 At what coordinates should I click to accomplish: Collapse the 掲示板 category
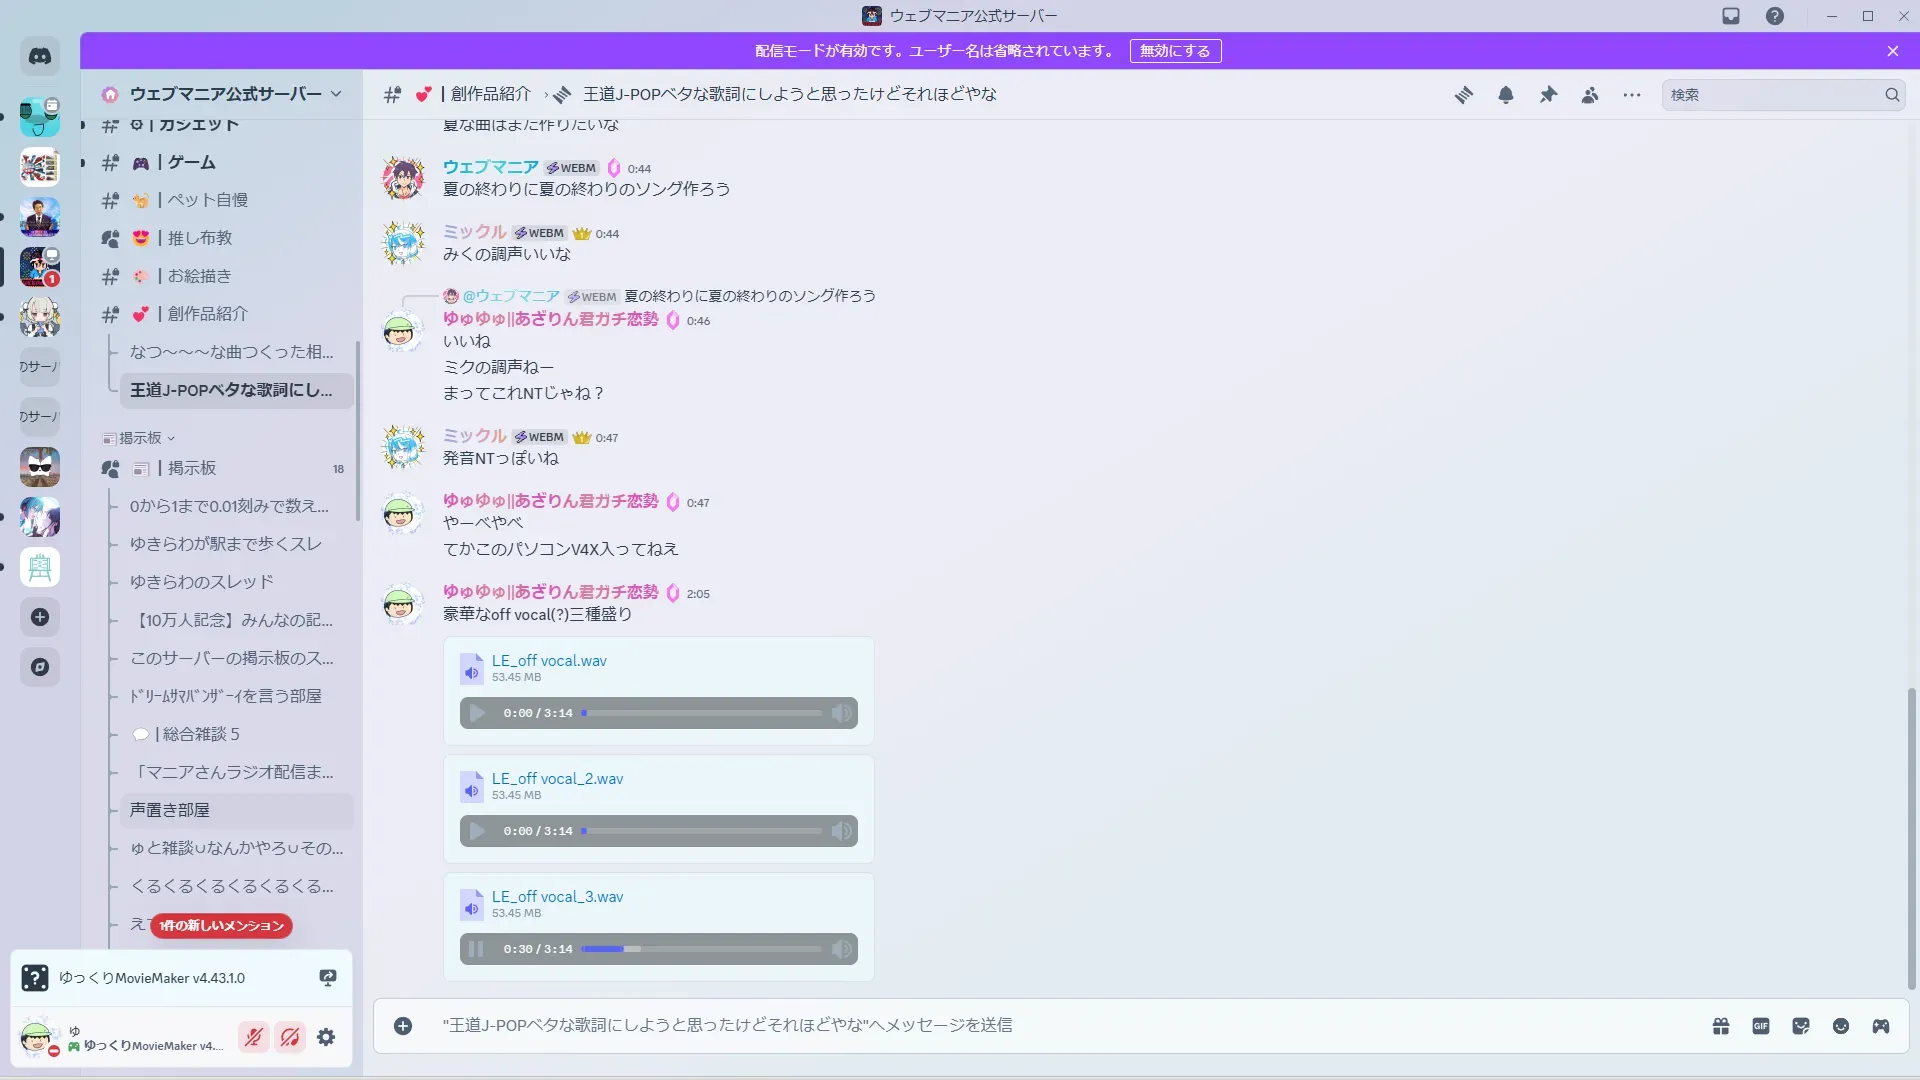[x=140, y=438]
